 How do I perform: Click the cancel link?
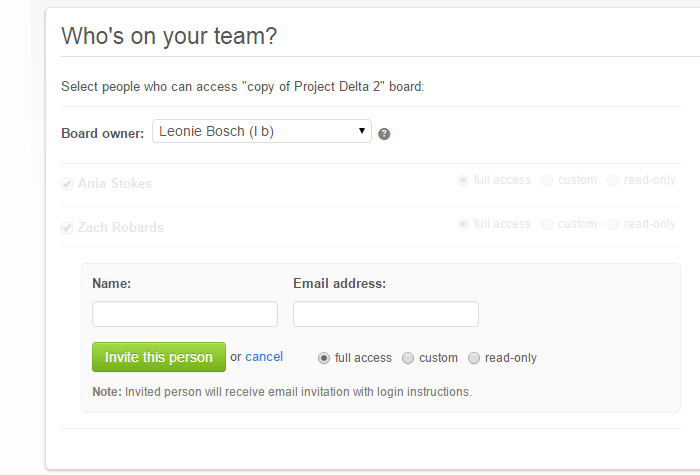(x=264, y=357)
